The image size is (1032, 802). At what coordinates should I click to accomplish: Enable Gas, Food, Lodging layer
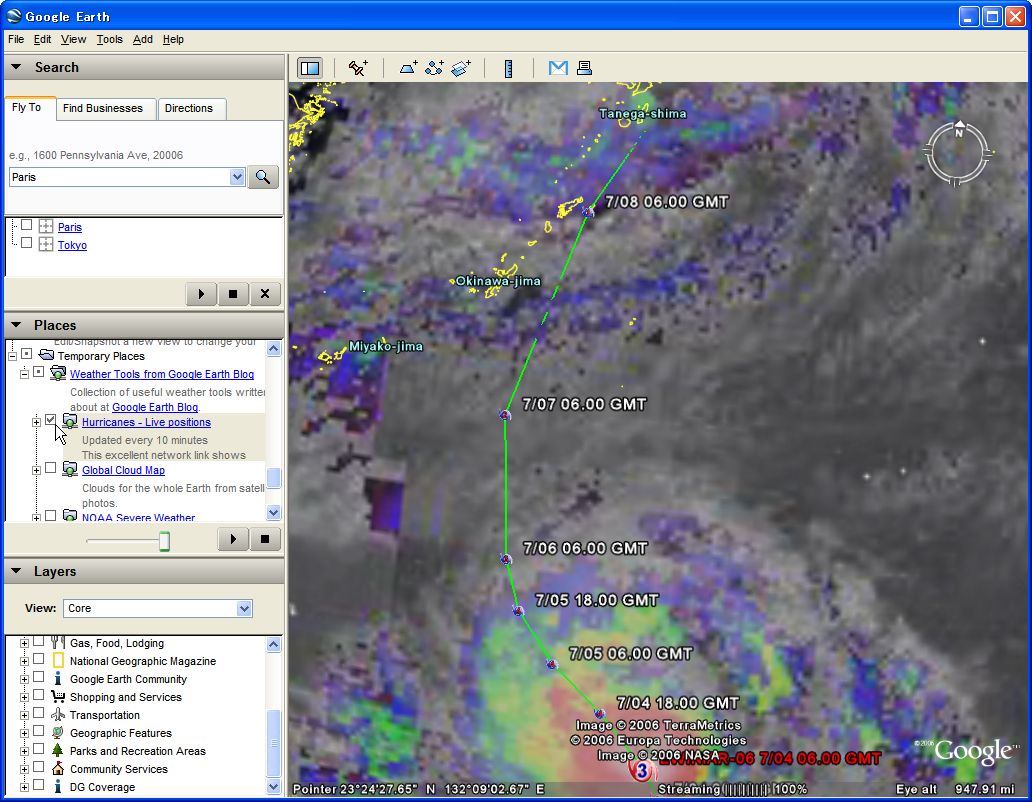39,641
